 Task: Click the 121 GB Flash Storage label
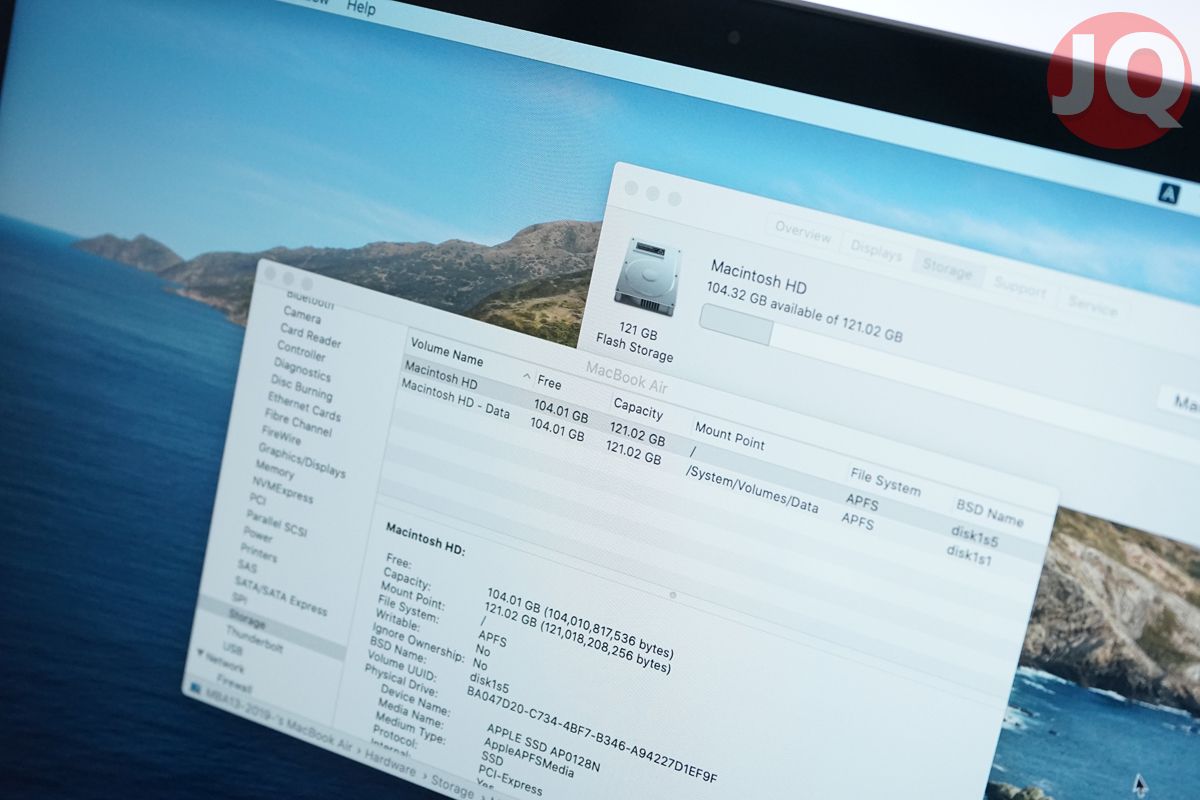point(635,341)
